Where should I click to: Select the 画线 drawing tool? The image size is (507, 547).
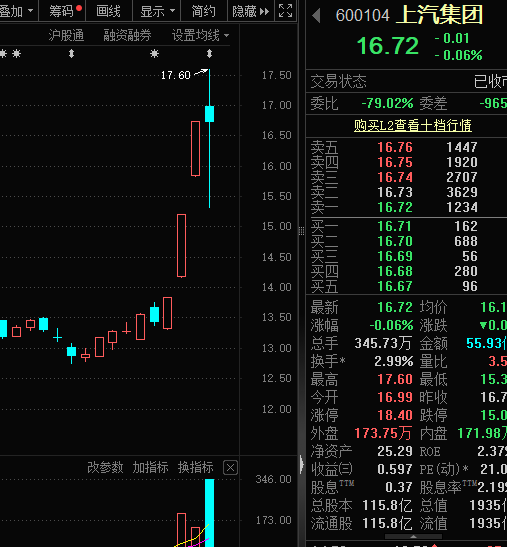click(109, 12)
